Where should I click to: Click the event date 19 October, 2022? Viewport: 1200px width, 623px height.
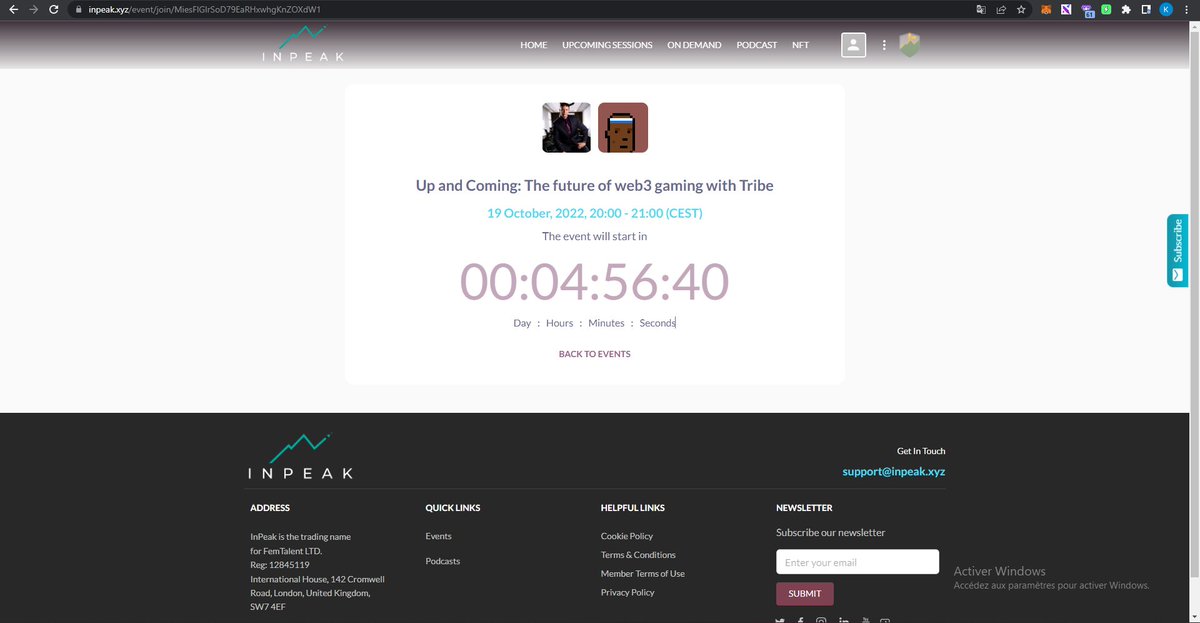[x=595, y=213]
